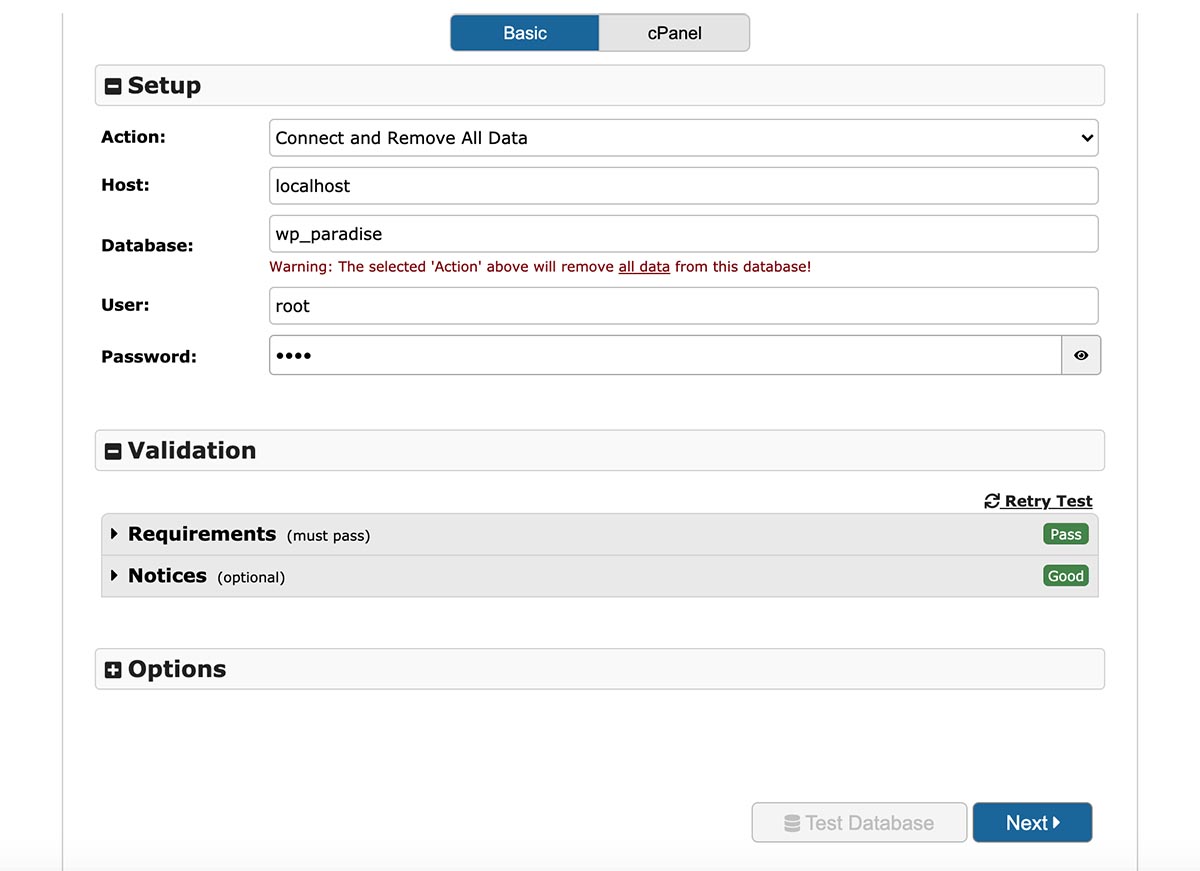The image size is (1200, 871).
Task: Expand the Notices row triangle
Action: point(114,576)
